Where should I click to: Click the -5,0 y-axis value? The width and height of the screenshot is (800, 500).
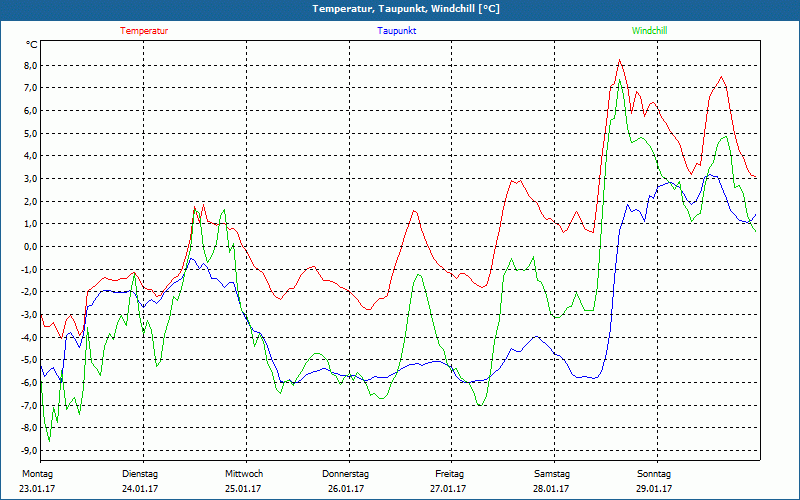tap(30, 360)
